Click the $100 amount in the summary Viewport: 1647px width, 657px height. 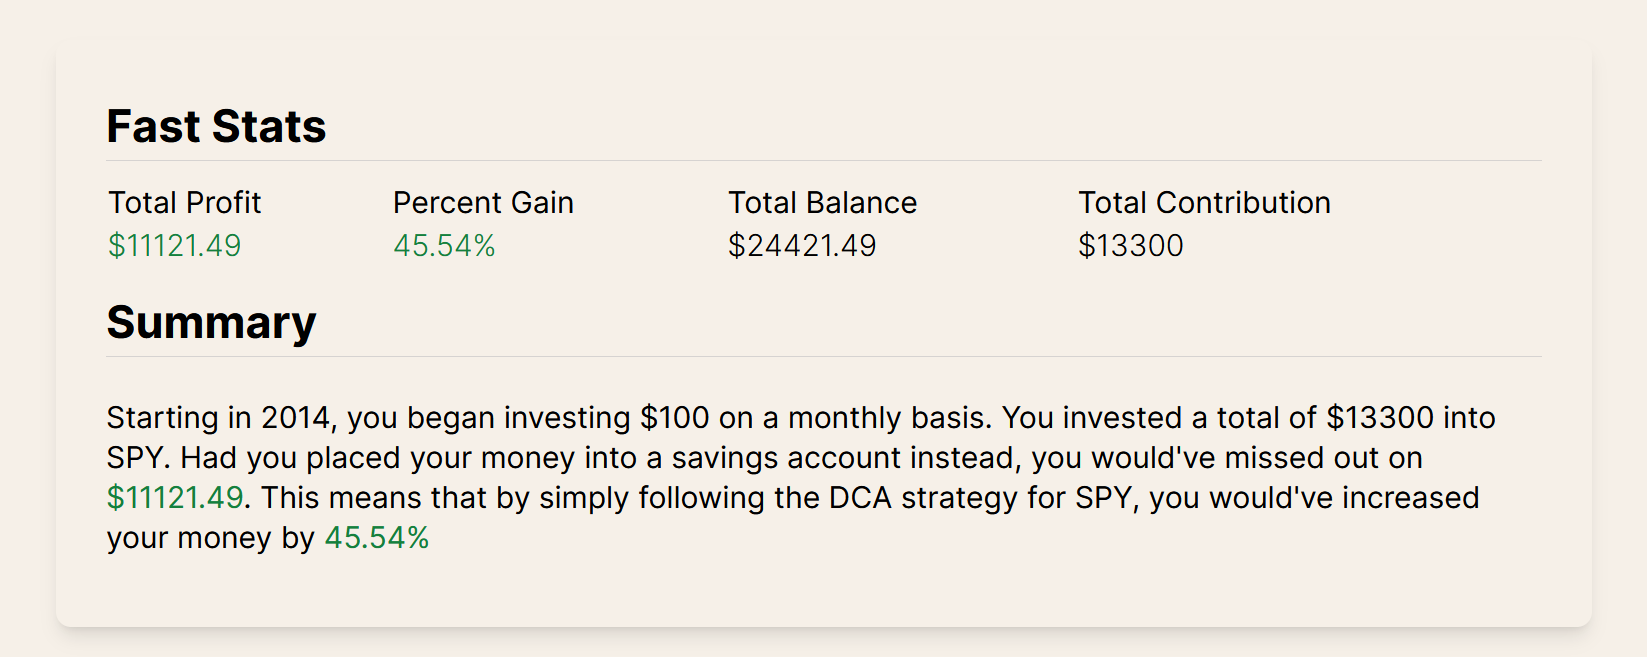[675, 418]
